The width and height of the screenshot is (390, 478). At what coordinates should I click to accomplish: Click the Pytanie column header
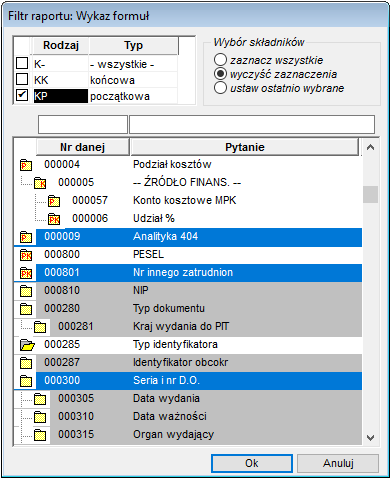(x=245, y=147)
